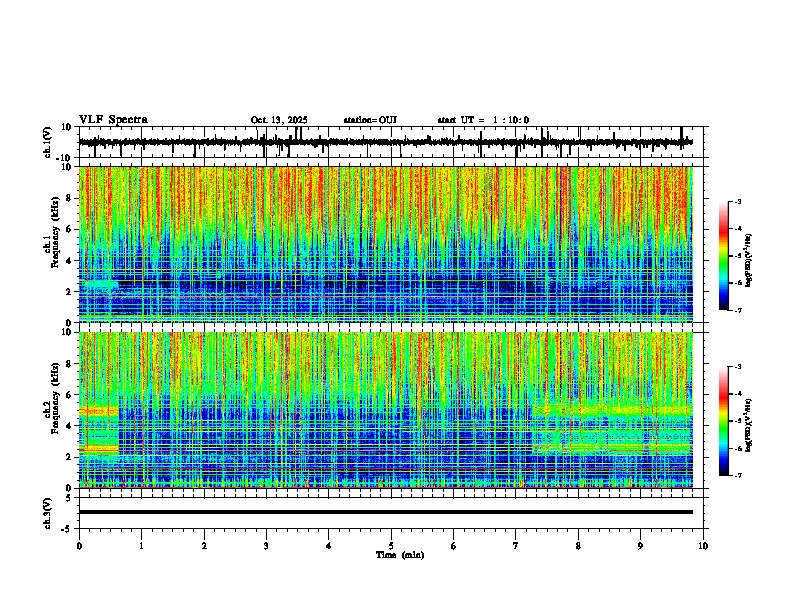Click inside the ch.2 spectrogram panel

pos(385,410)
